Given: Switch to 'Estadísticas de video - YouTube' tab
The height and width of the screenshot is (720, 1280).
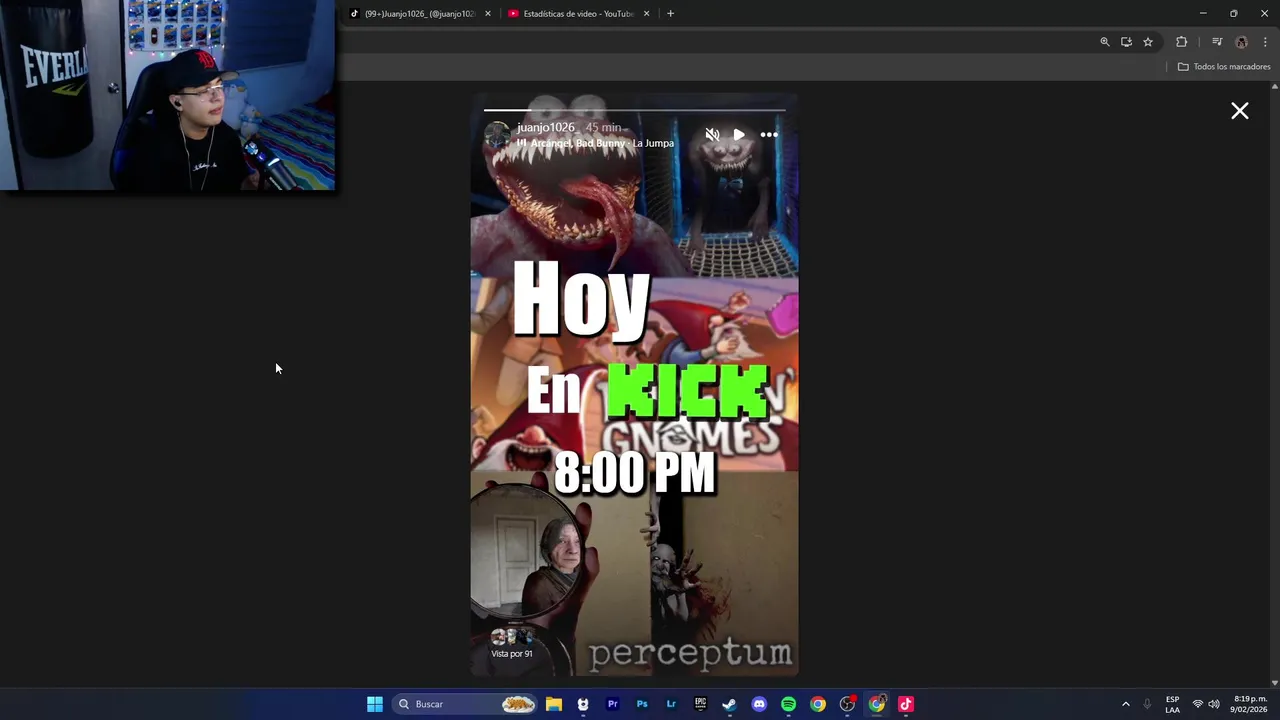Looking at the screenshot, I should pyautogui.click(x=578, y=13).
